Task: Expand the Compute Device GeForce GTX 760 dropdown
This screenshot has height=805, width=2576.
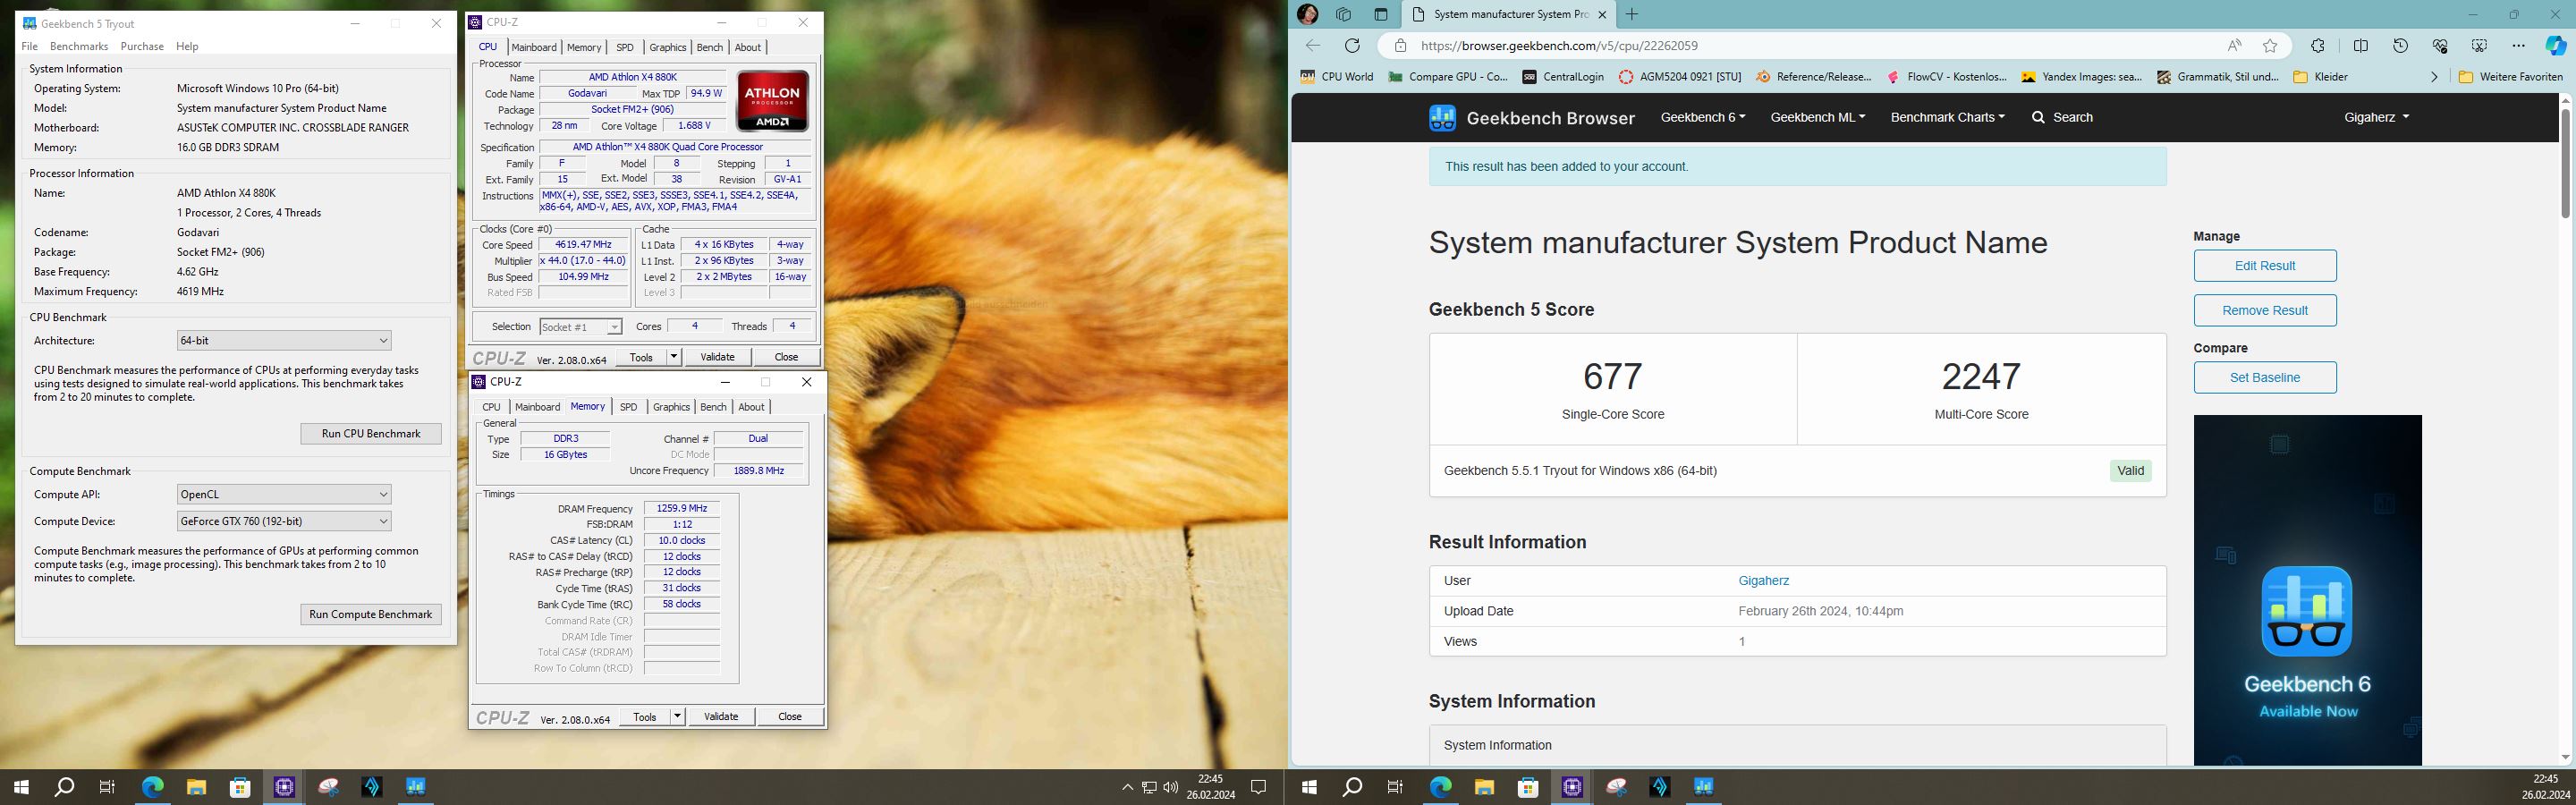Action: pos(284,521)
